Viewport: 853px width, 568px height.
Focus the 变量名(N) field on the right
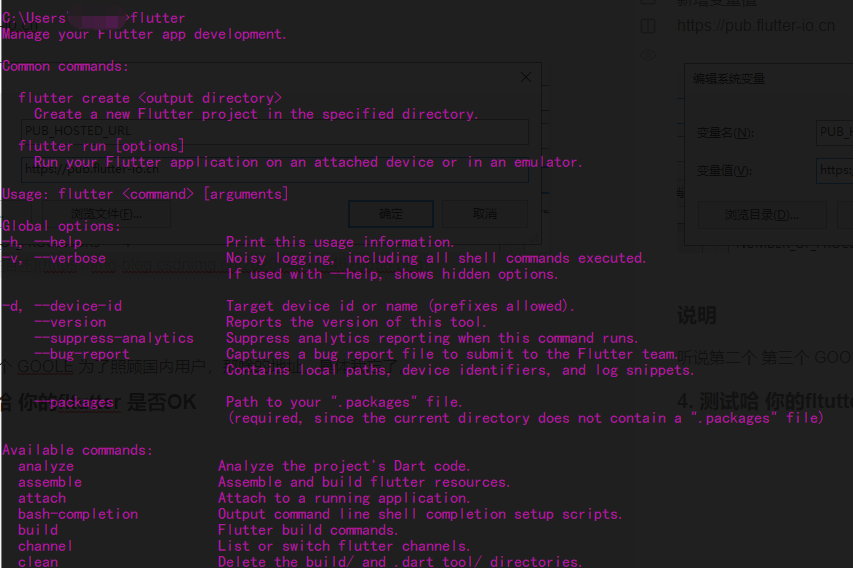pyautogui.click(x=835, y=132)
